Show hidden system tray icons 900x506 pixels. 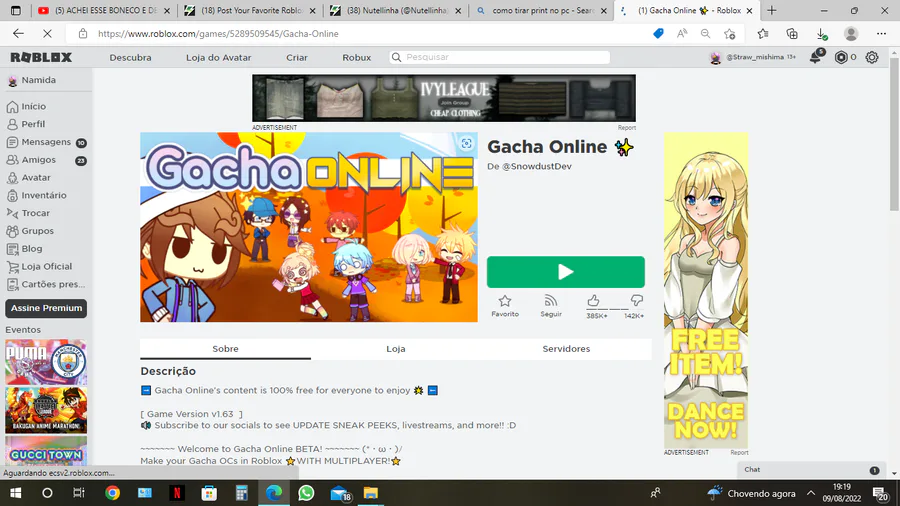[x=810, y=493]
